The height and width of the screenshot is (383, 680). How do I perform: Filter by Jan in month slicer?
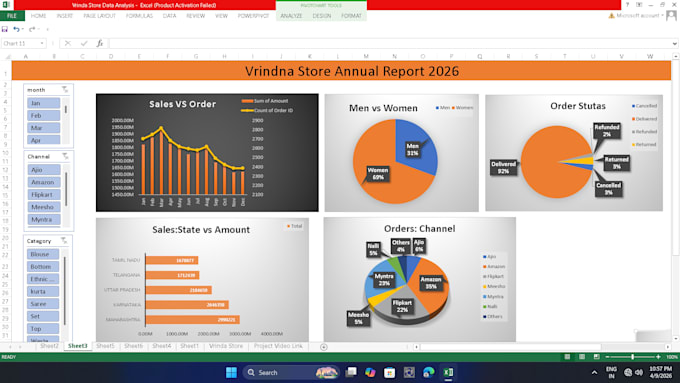(43, 103)
